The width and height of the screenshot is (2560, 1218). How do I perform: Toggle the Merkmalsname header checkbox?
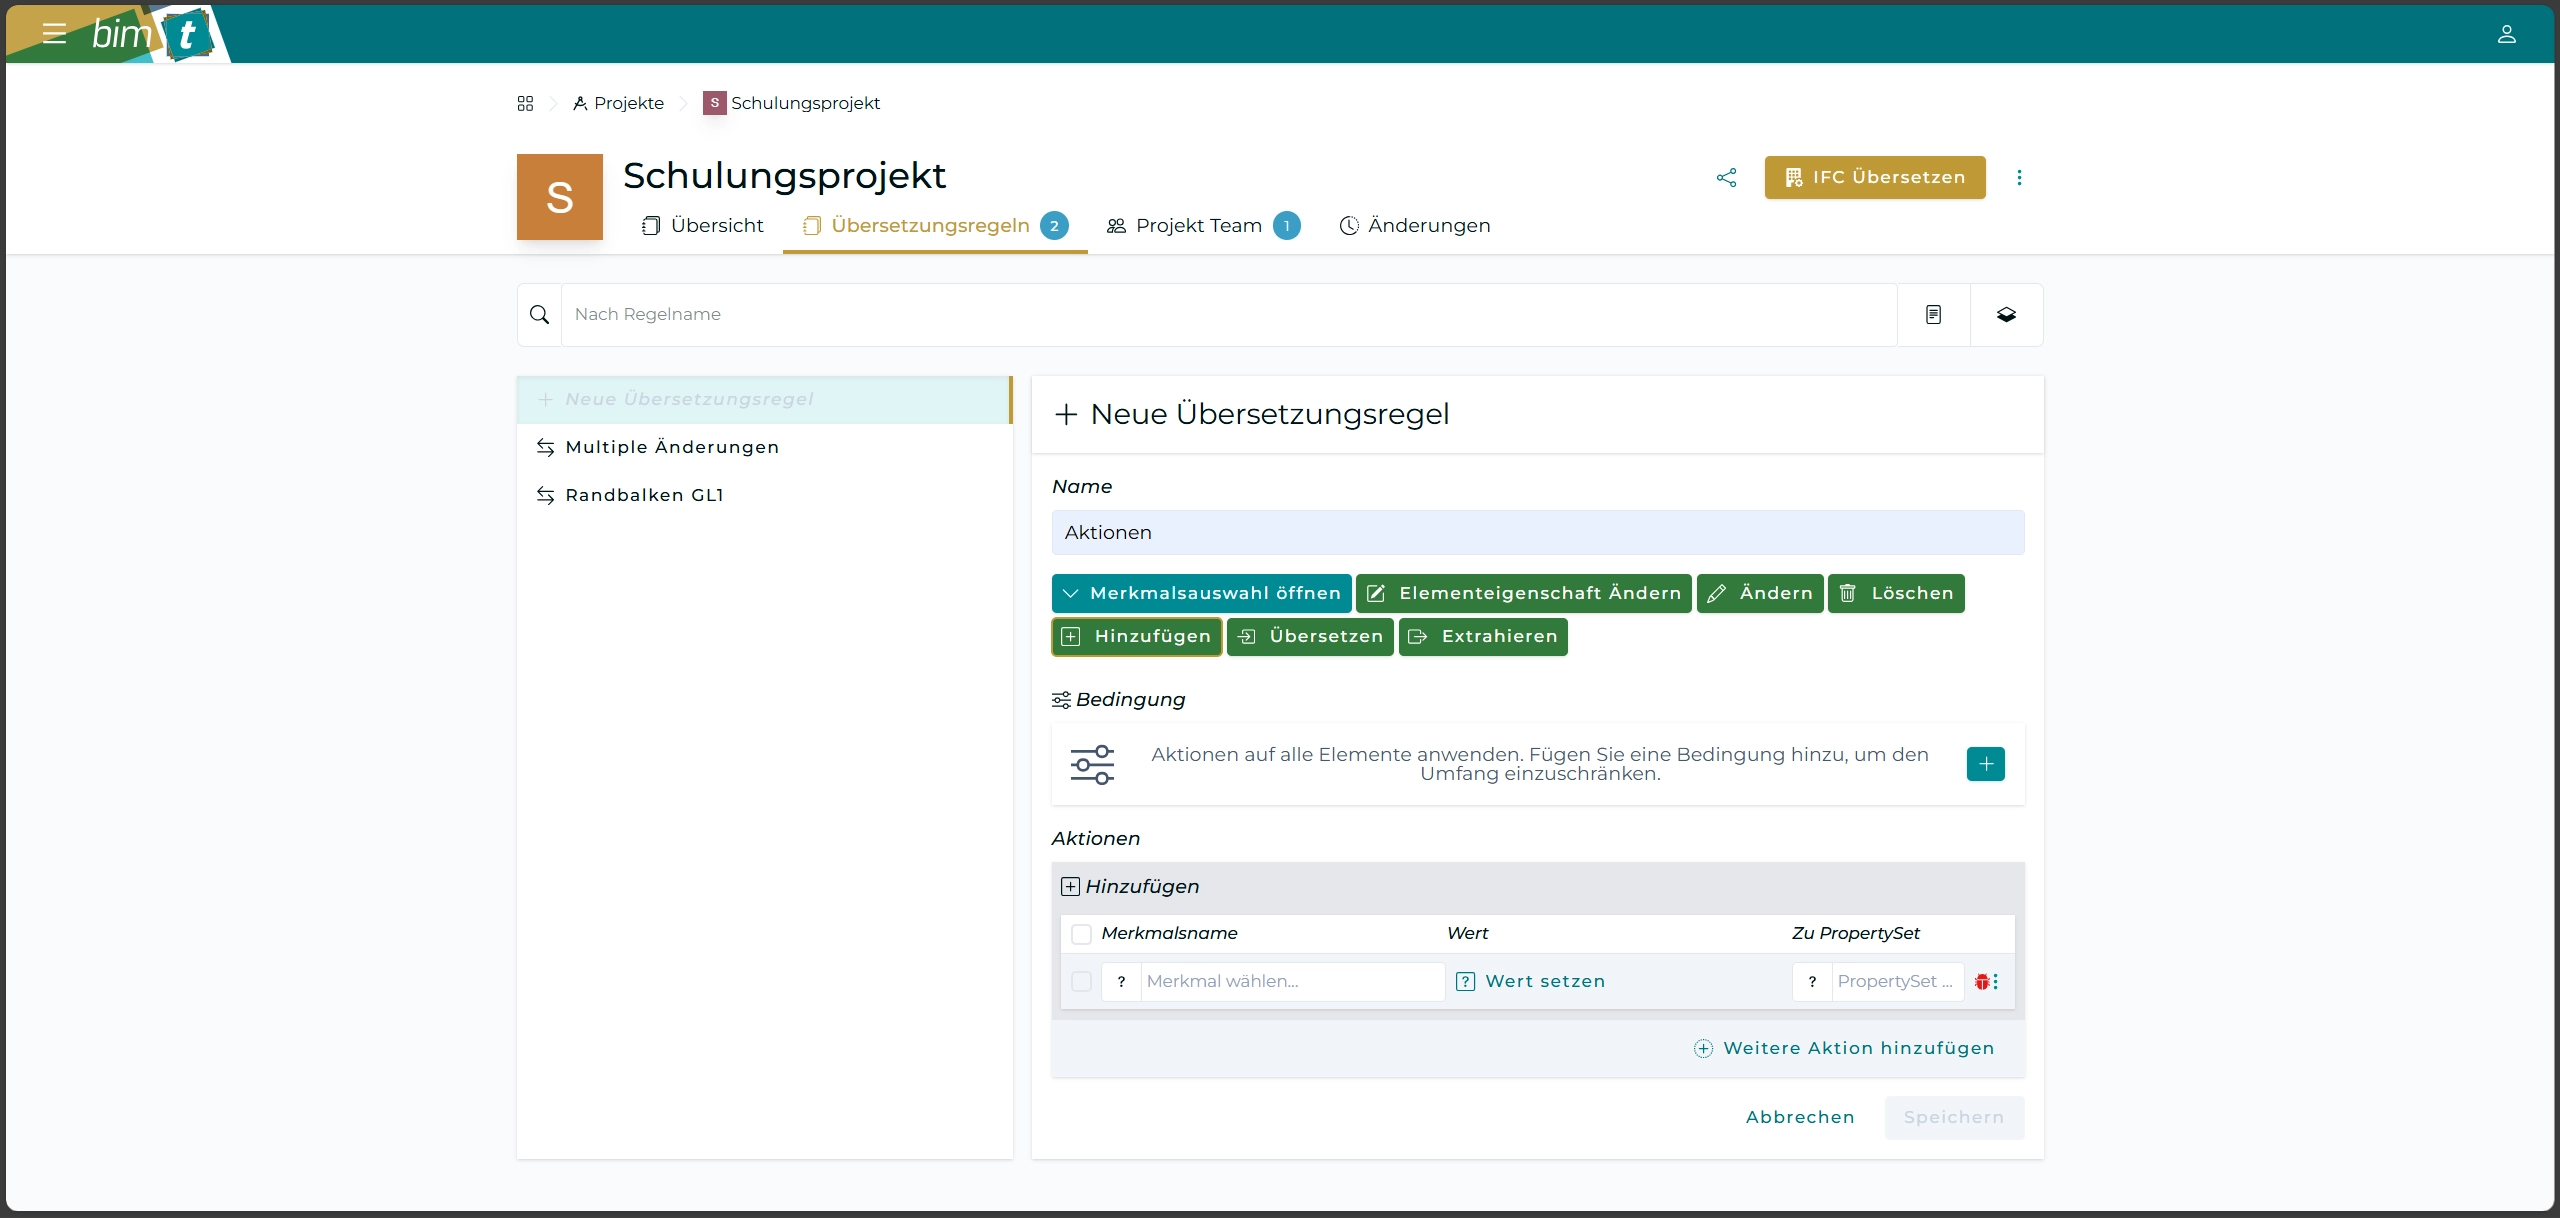1081,934
